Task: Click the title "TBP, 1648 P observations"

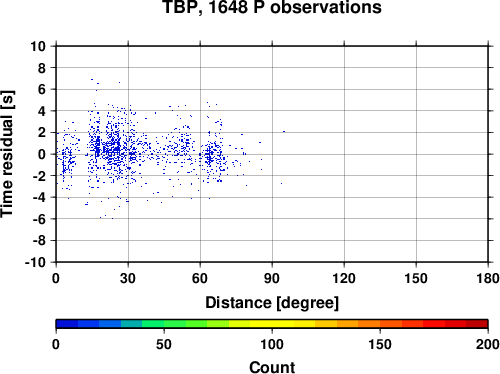Action: click(272, 7)
